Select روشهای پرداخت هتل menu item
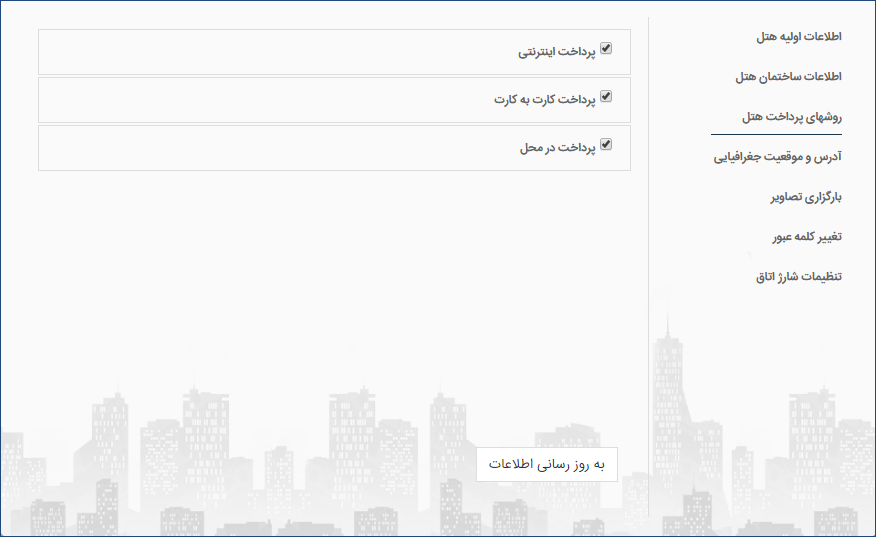Image resolution: width=876 pixels, height=537 pixels. (792, 117)
